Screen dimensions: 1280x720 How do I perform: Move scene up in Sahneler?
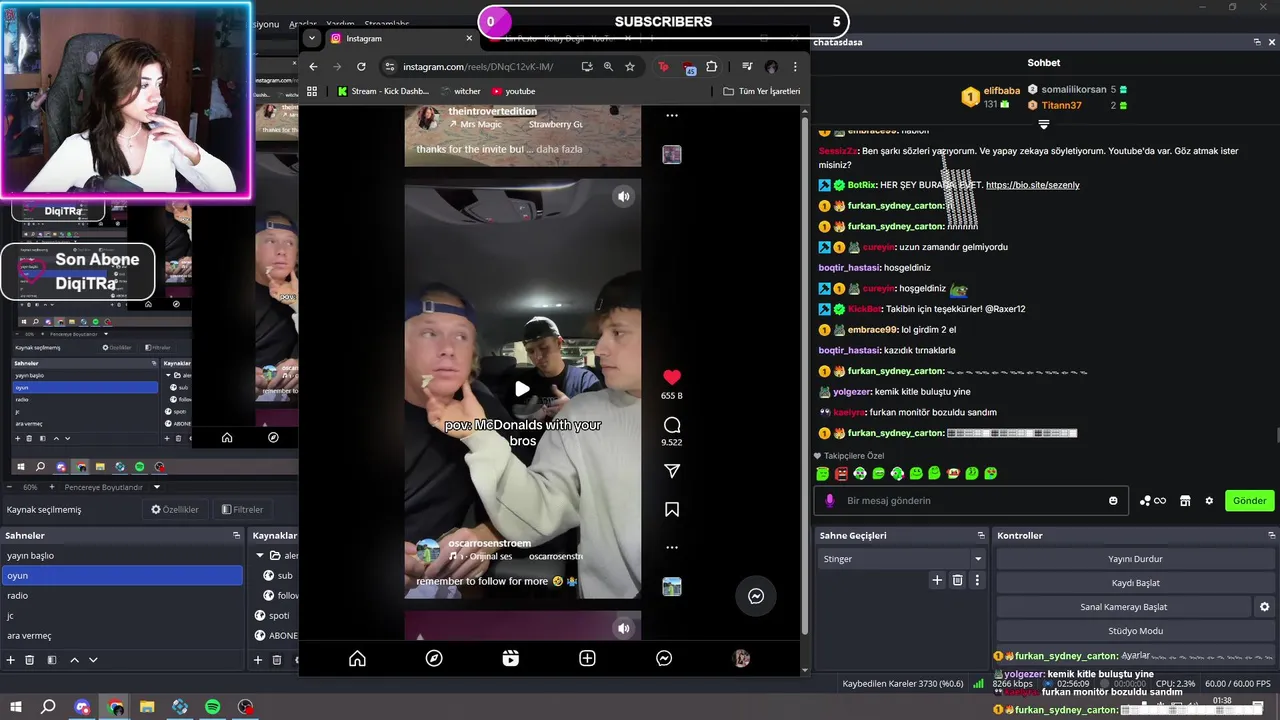tap(74, 660)
